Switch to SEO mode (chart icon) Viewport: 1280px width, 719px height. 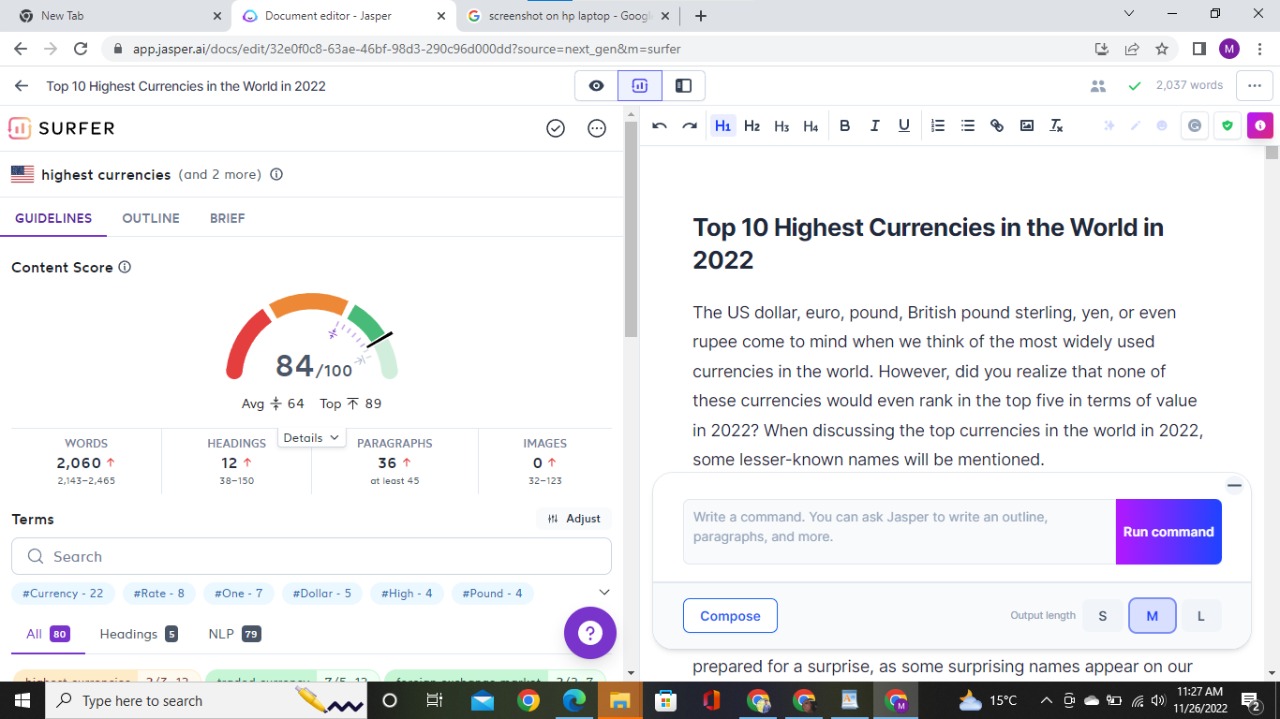640,86
